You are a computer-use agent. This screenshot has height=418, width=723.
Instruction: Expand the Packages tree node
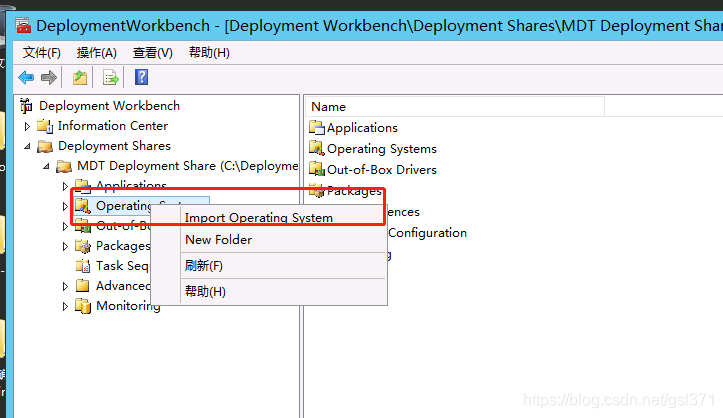(65, 247)
